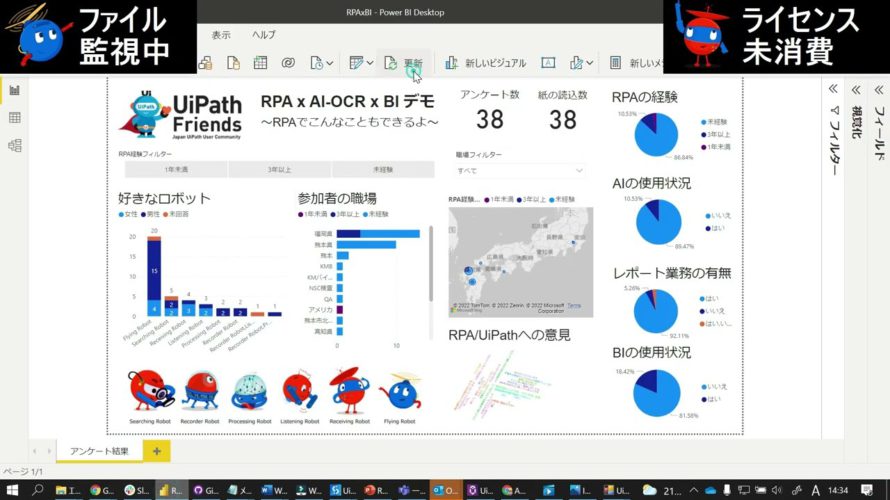
Task: Click the previous page tab arrow
Action: (x=35, y=451)
